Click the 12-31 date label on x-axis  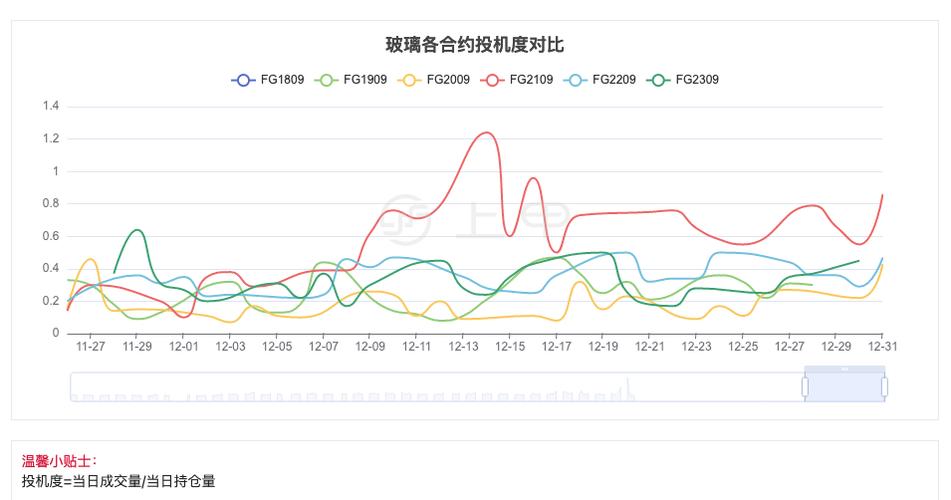tap(880, 347)
